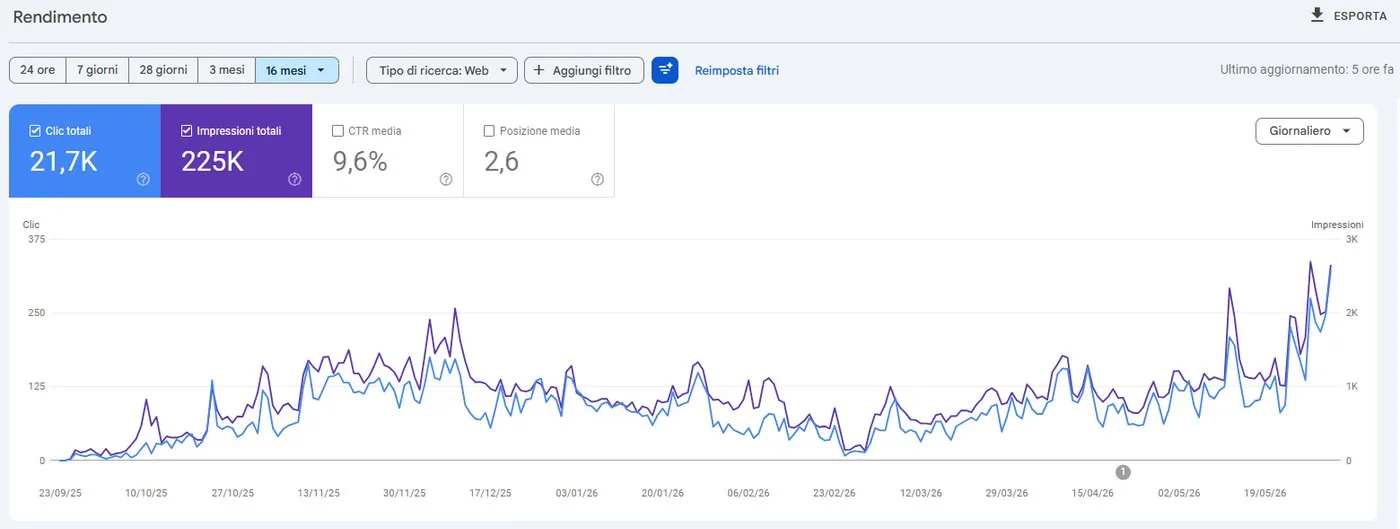
Task: Click the 225K total impressions value
Action: coord(213,162)
